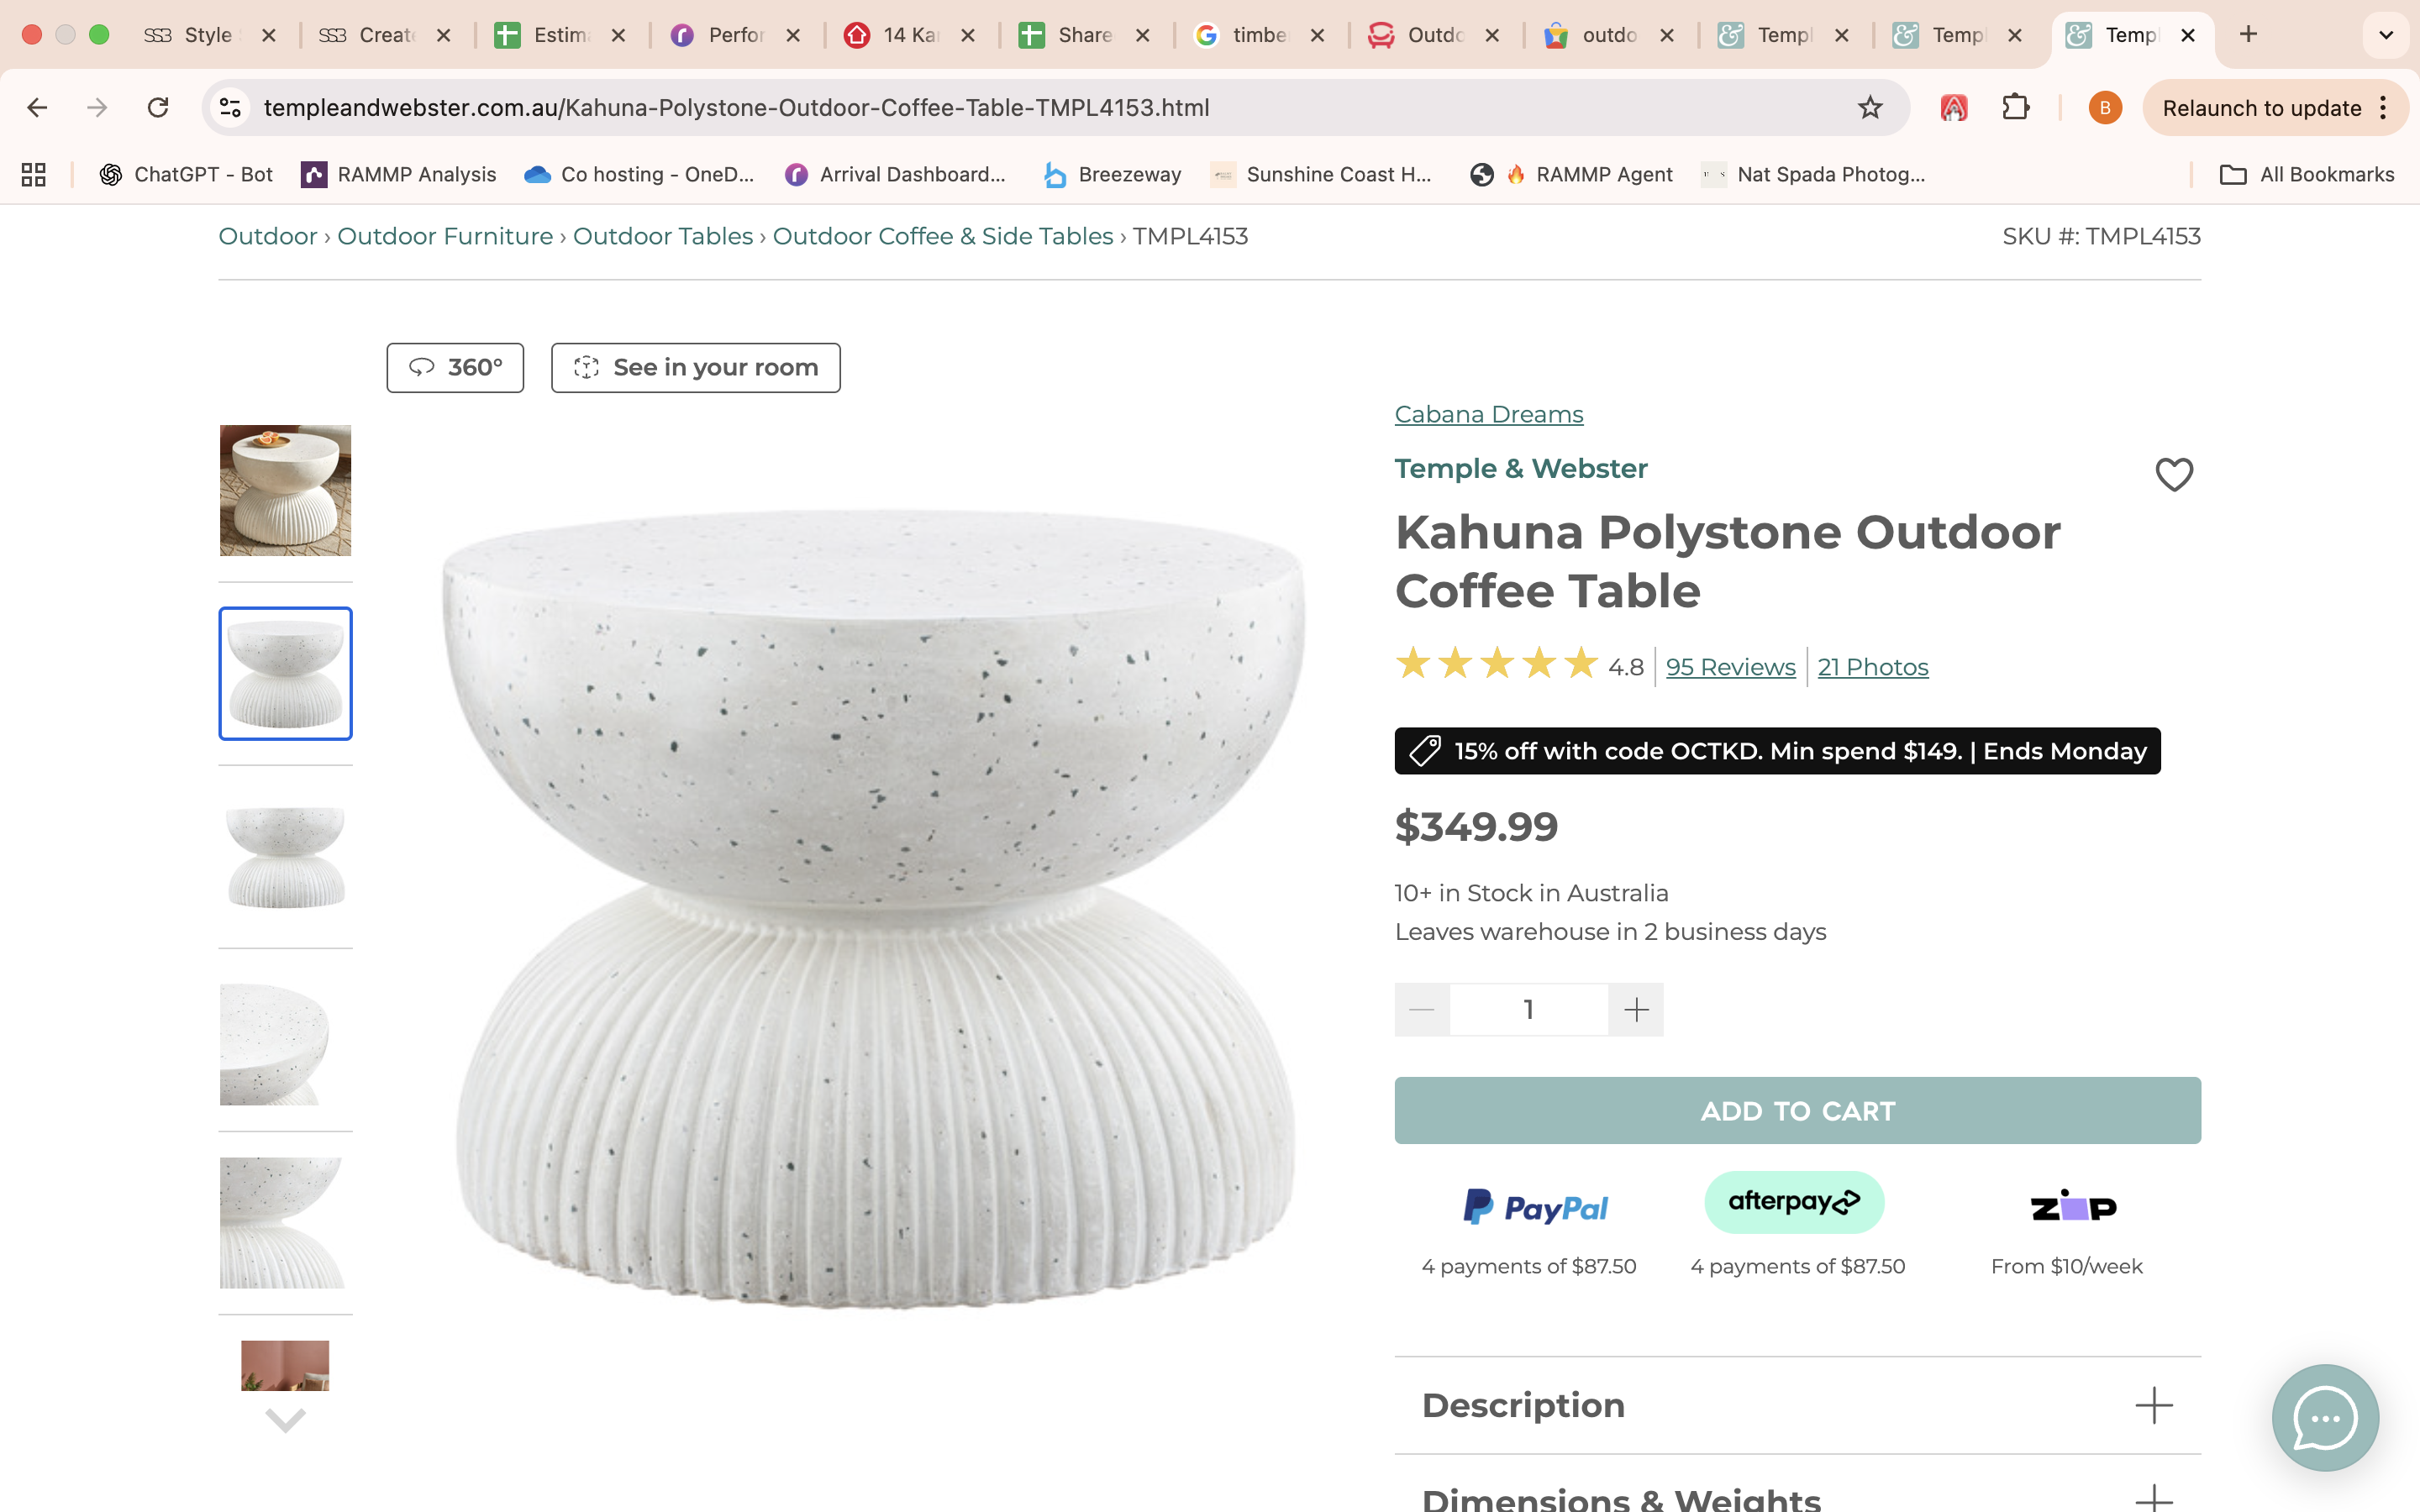This screenshot has height=1512, width=2420.
Task: Select the first lifestyle thumbnail image
Action: [286, 490]
